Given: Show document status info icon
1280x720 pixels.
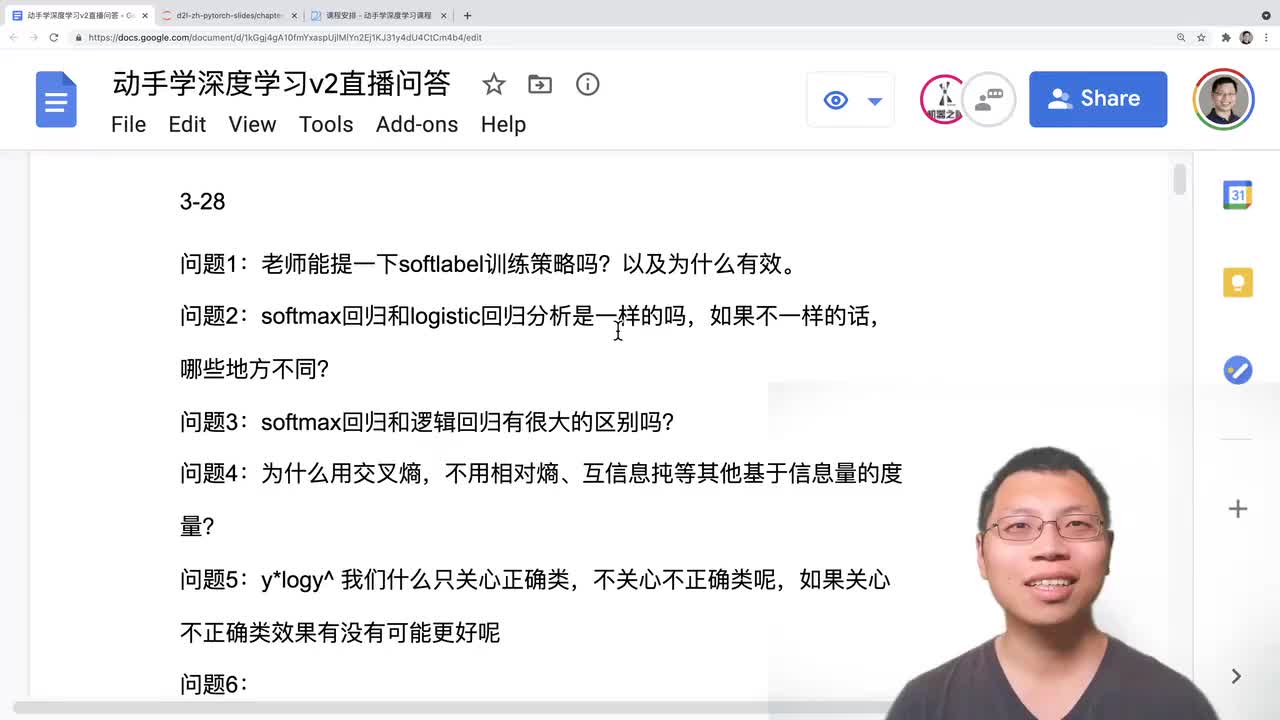Looking at the screenshot, I should click(x=588, y=84).
